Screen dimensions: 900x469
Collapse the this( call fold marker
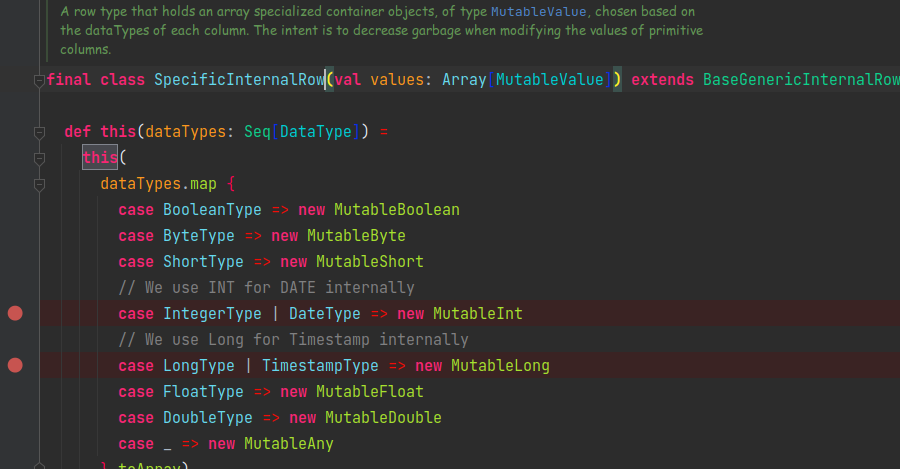(x=39, y=158)
